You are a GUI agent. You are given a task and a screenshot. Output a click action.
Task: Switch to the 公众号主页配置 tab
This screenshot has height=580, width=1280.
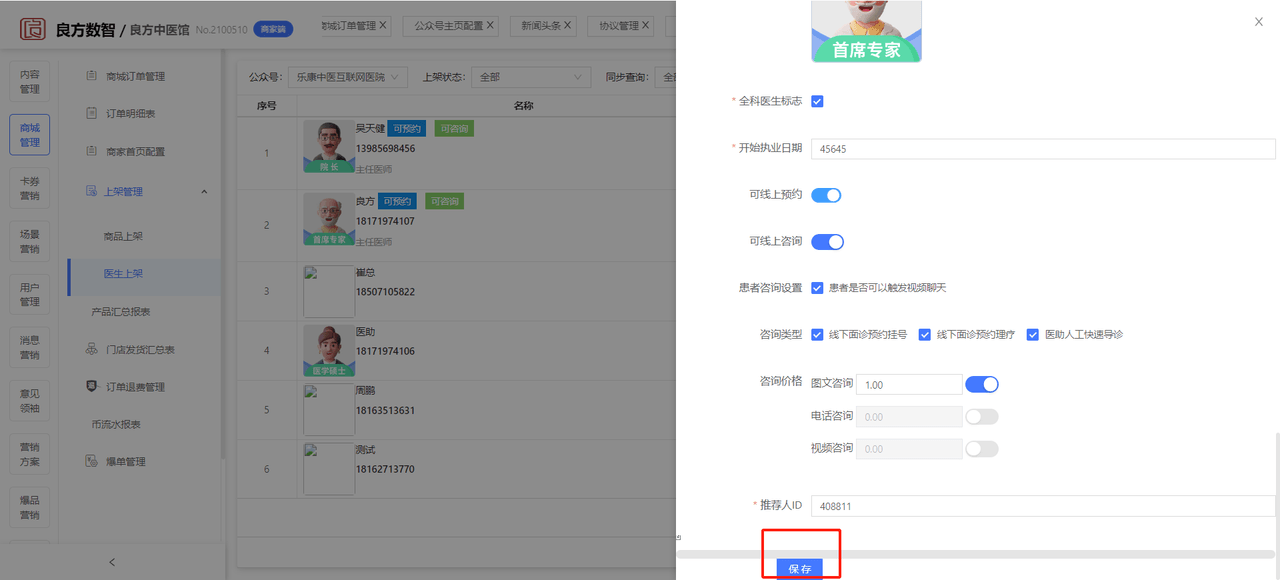(450, 26)
